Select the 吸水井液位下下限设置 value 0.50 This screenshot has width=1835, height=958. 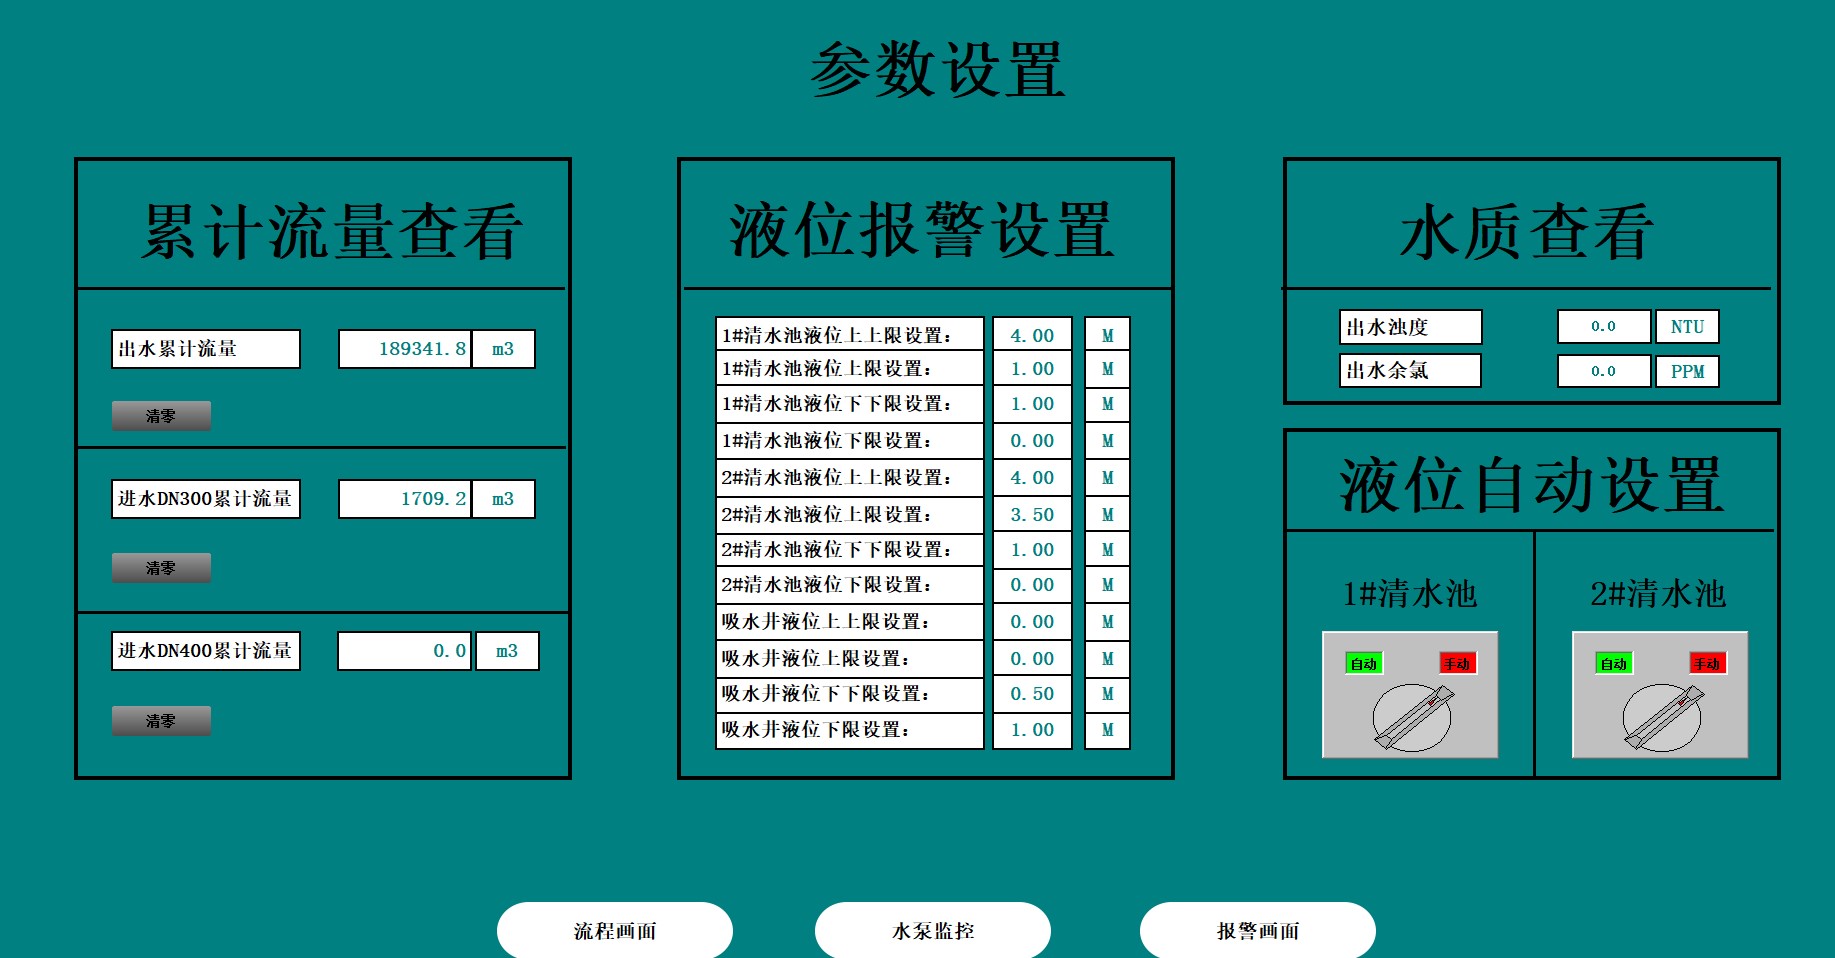[1032, 694]
